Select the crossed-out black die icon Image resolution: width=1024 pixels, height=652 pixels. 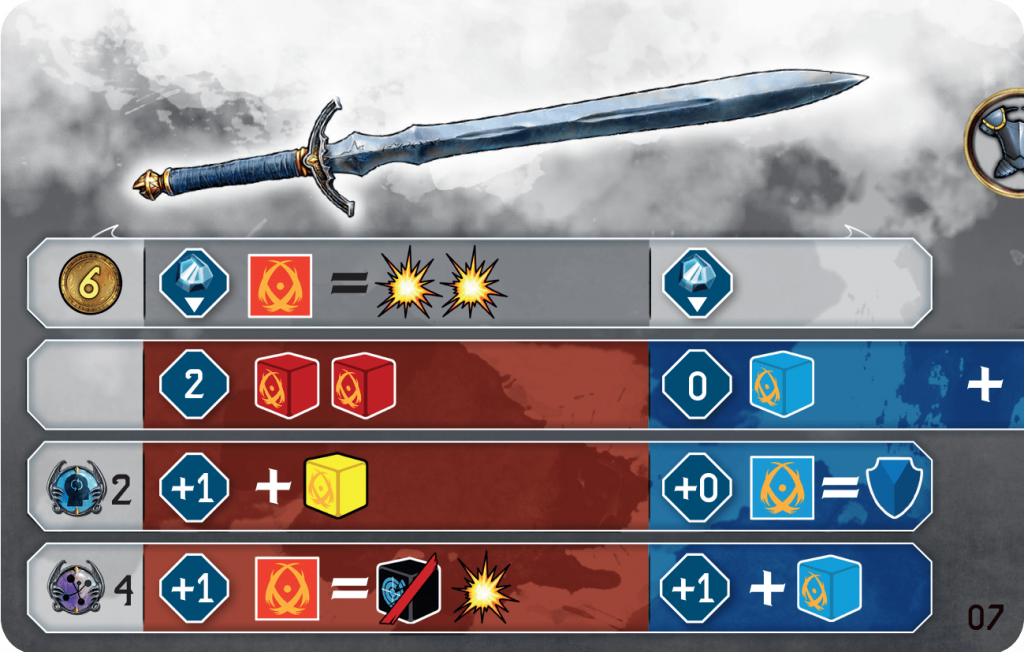point(409,589)
